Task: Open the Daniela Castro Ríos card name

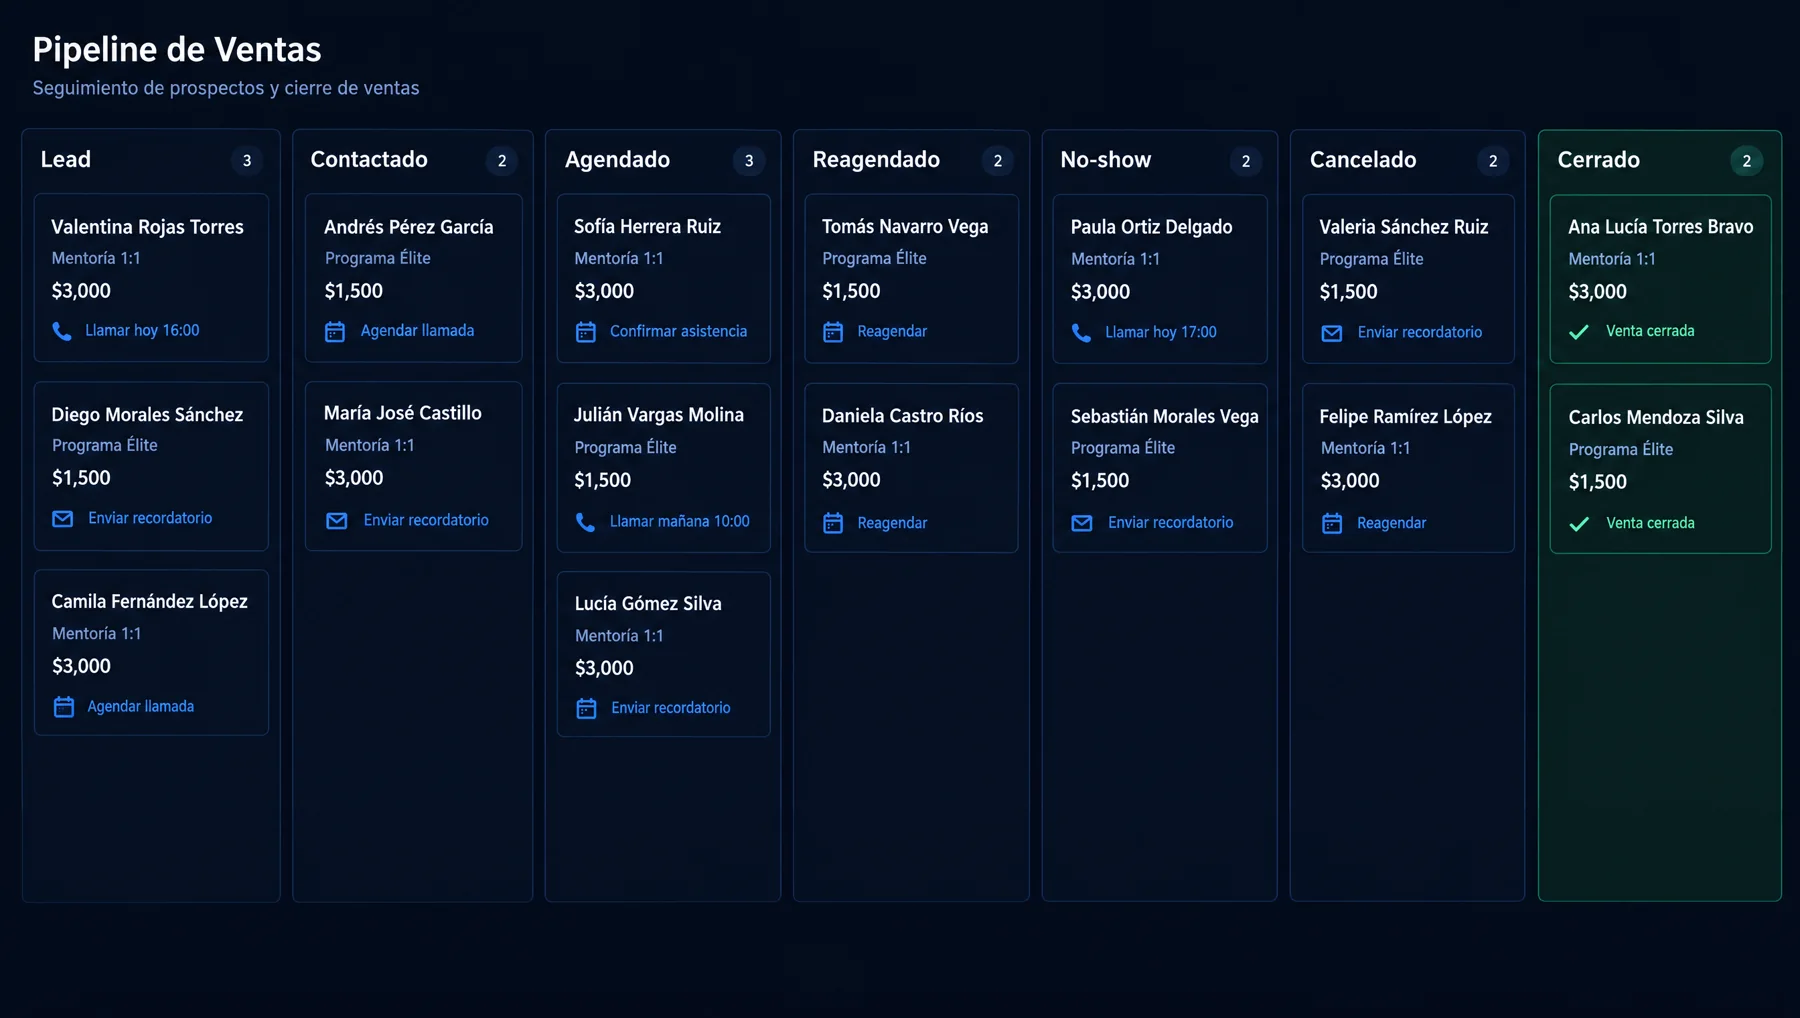Action: pos(903,416)
